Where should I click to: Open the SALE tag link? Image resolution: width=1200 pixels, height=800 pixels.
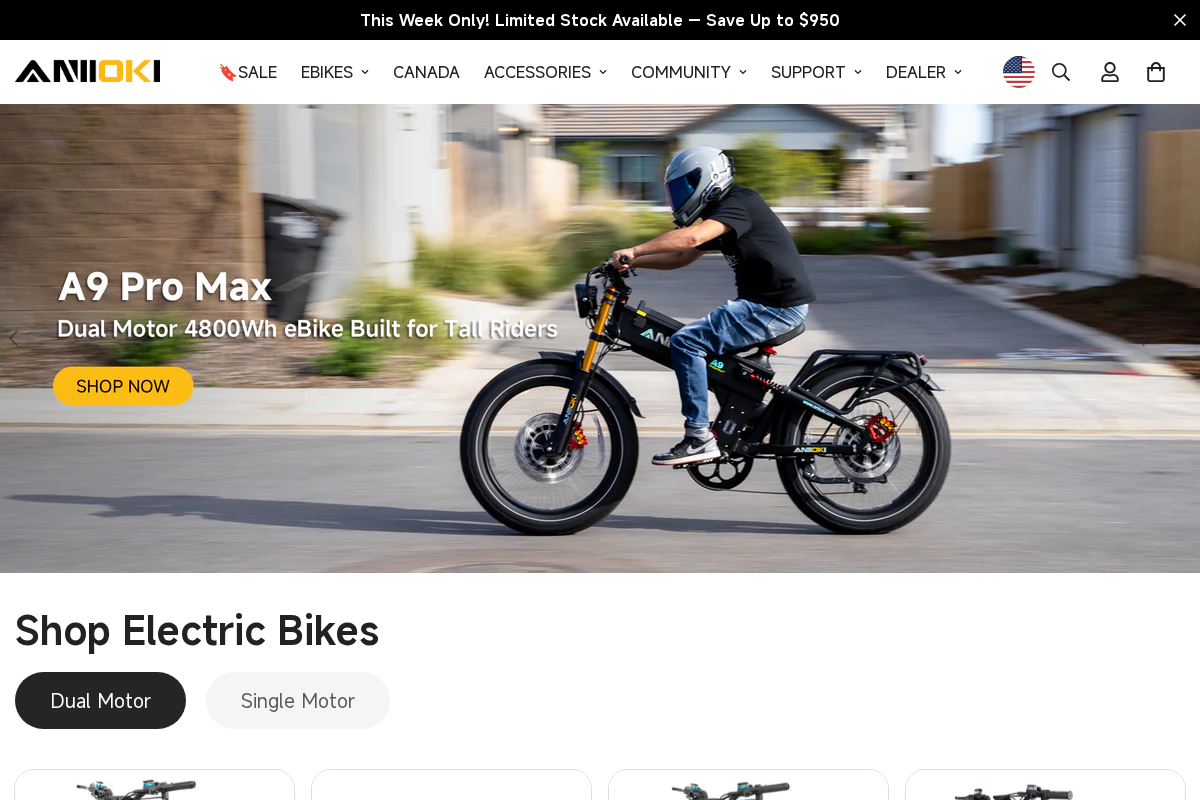[248, 72]
